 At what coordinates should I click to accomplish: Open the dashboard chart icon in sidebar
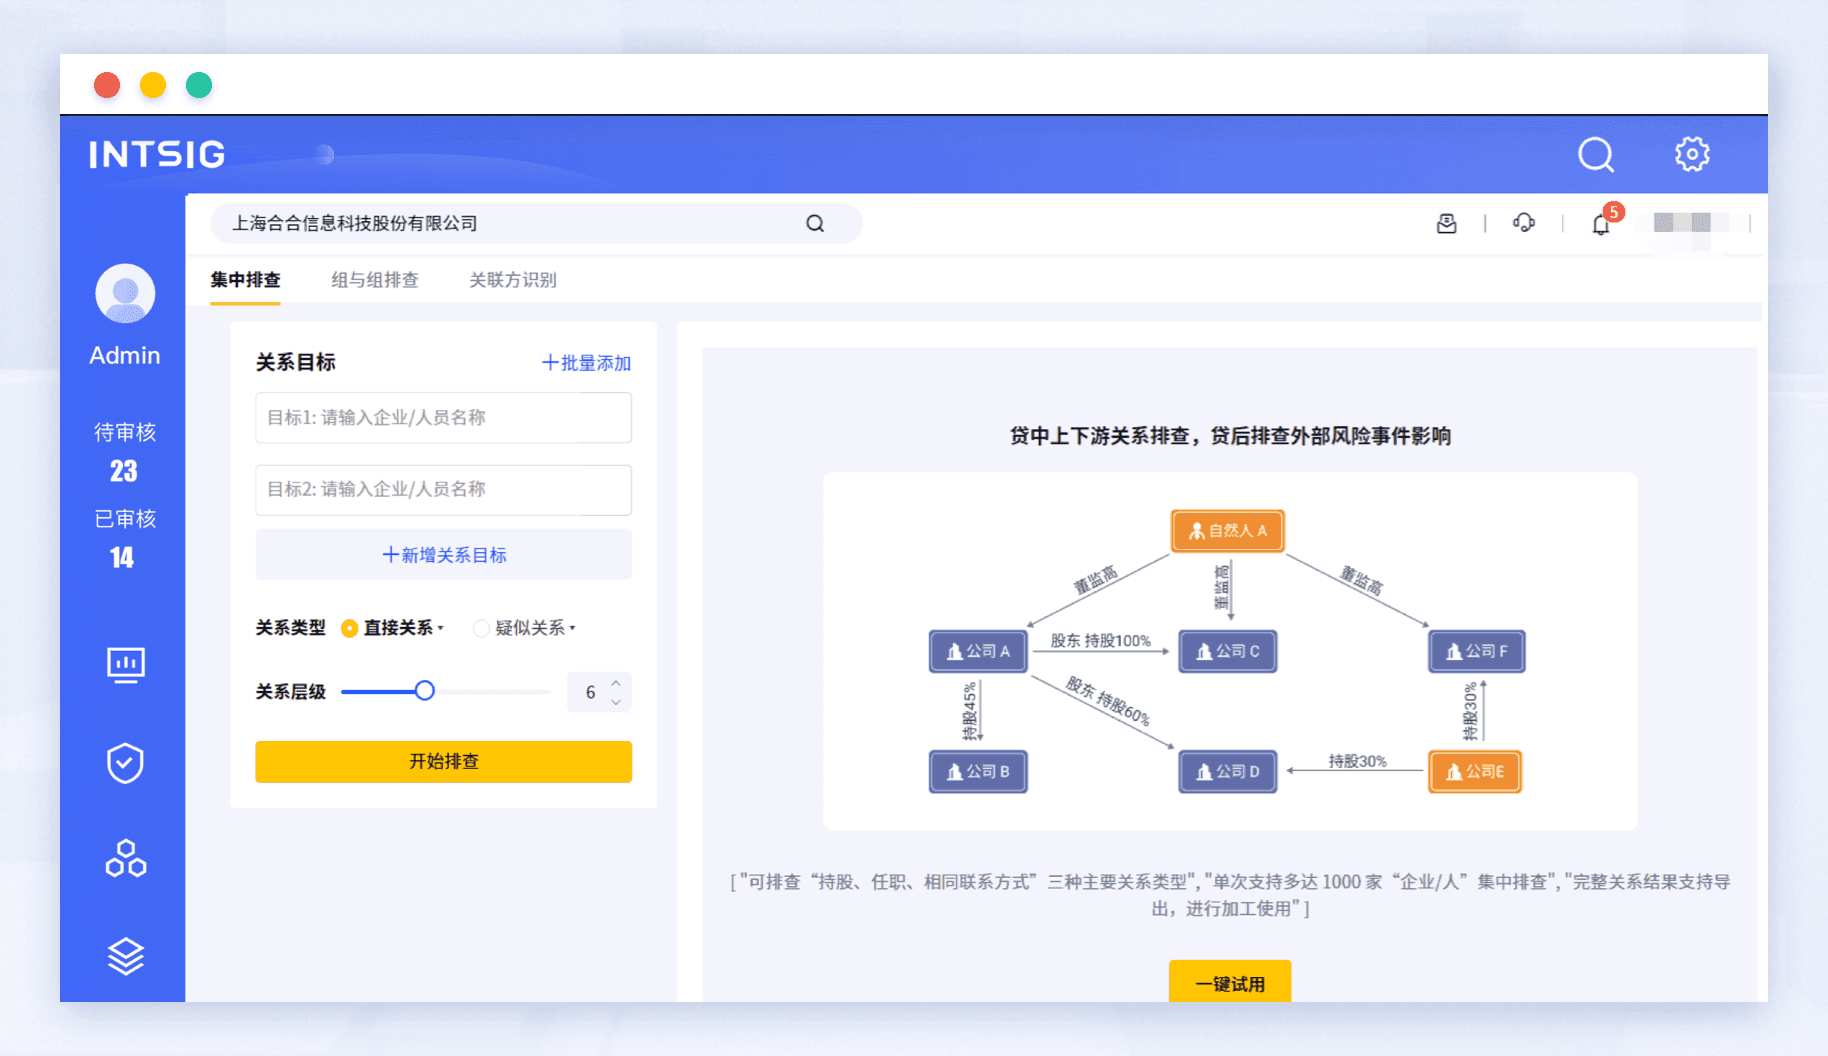click(126, 665)
